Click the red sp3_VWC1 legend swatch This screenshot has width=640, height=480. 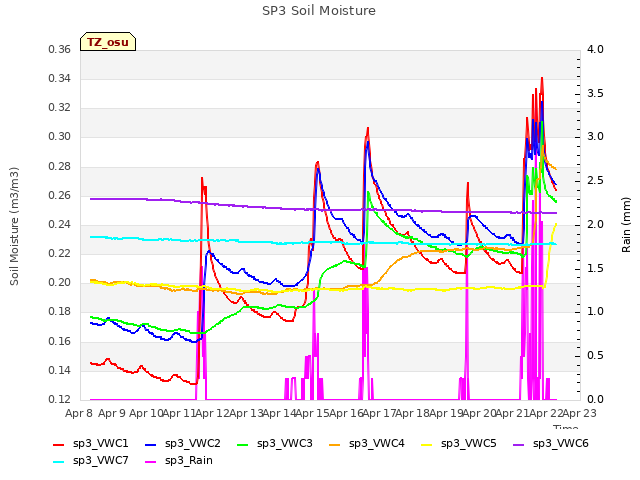tap(59, 444)
